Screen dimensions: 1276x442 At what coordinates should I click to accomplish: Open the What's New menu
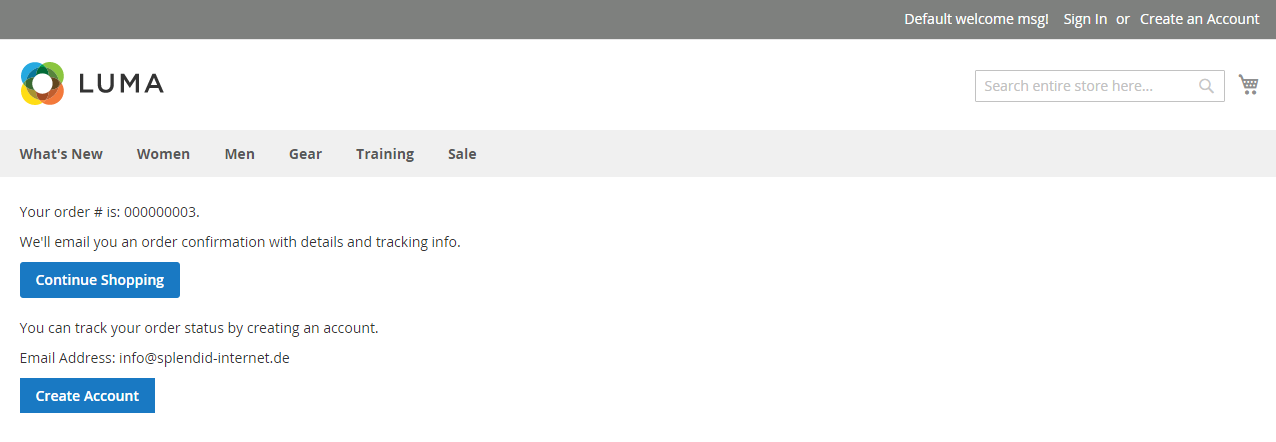pos(61,154)
